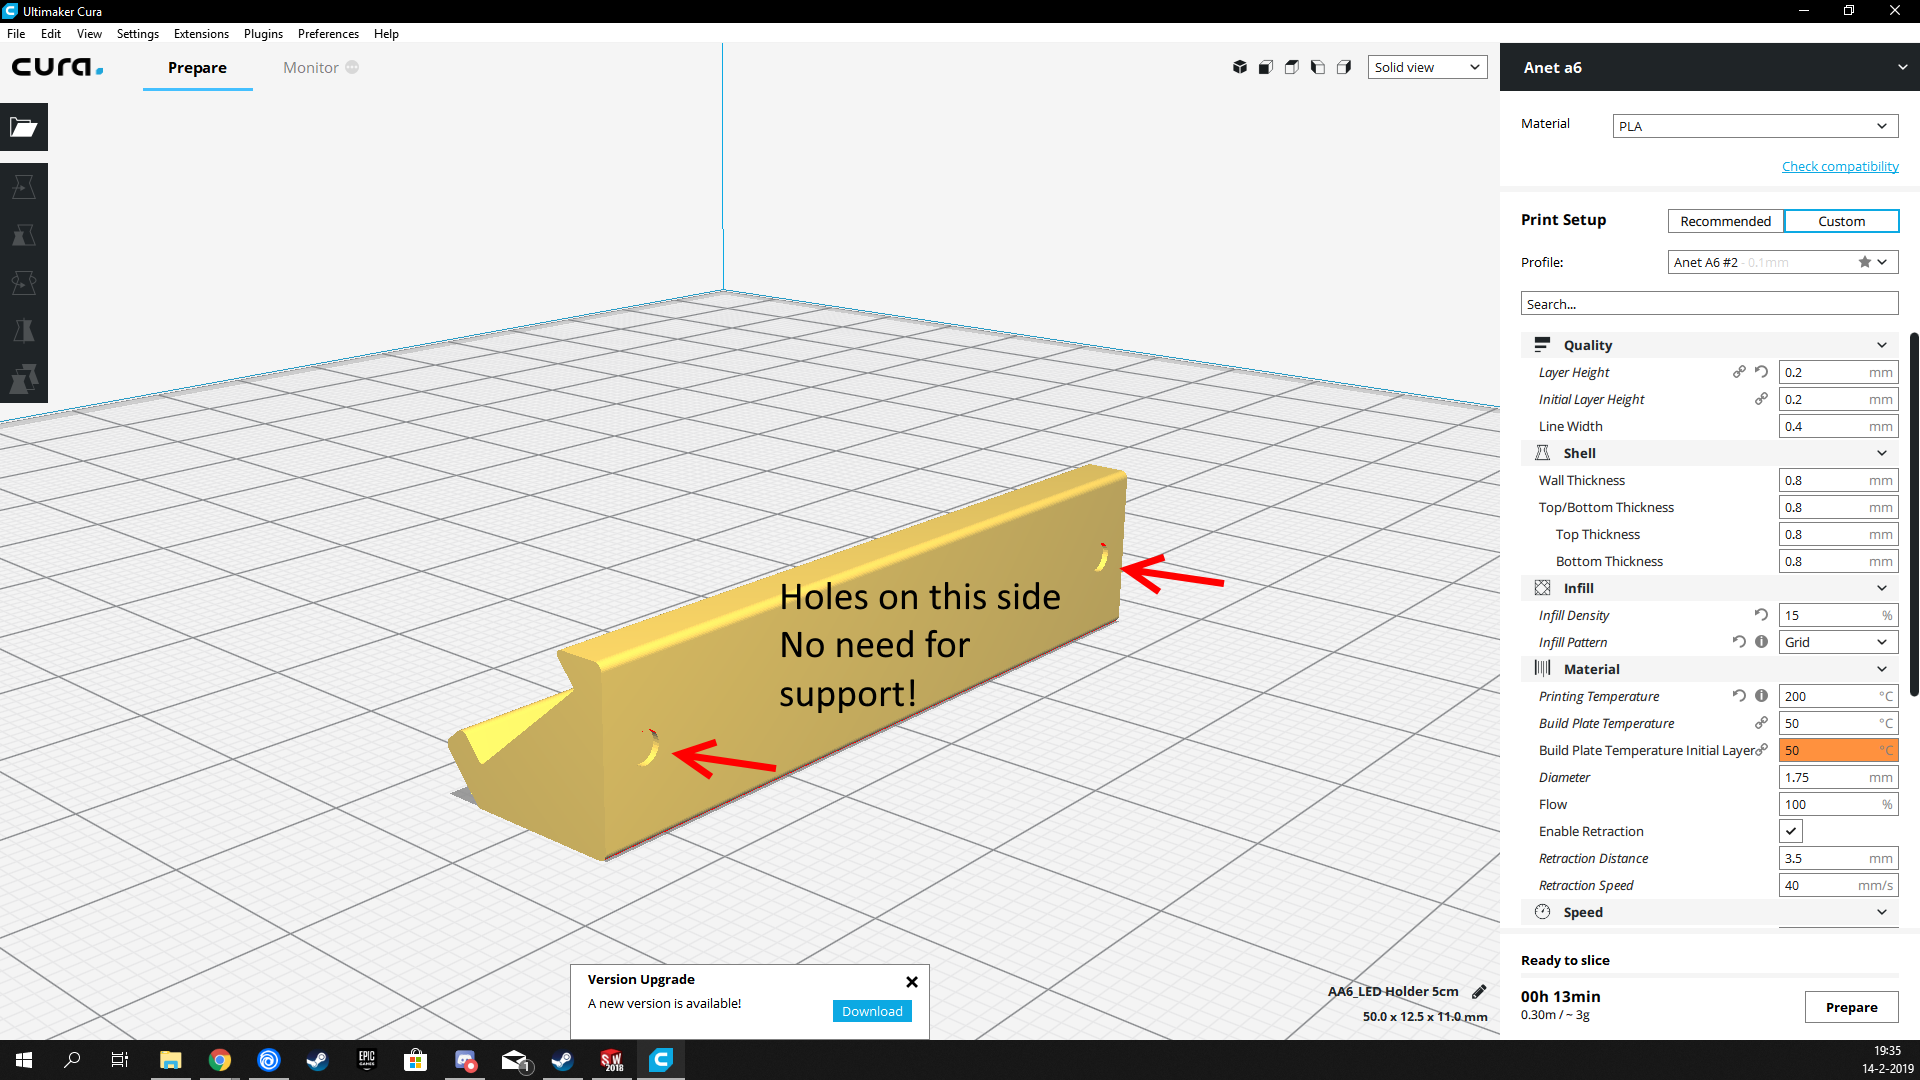Click the Cura logo
This screenshot has height=1080, width=1920.
coord(57,67)
